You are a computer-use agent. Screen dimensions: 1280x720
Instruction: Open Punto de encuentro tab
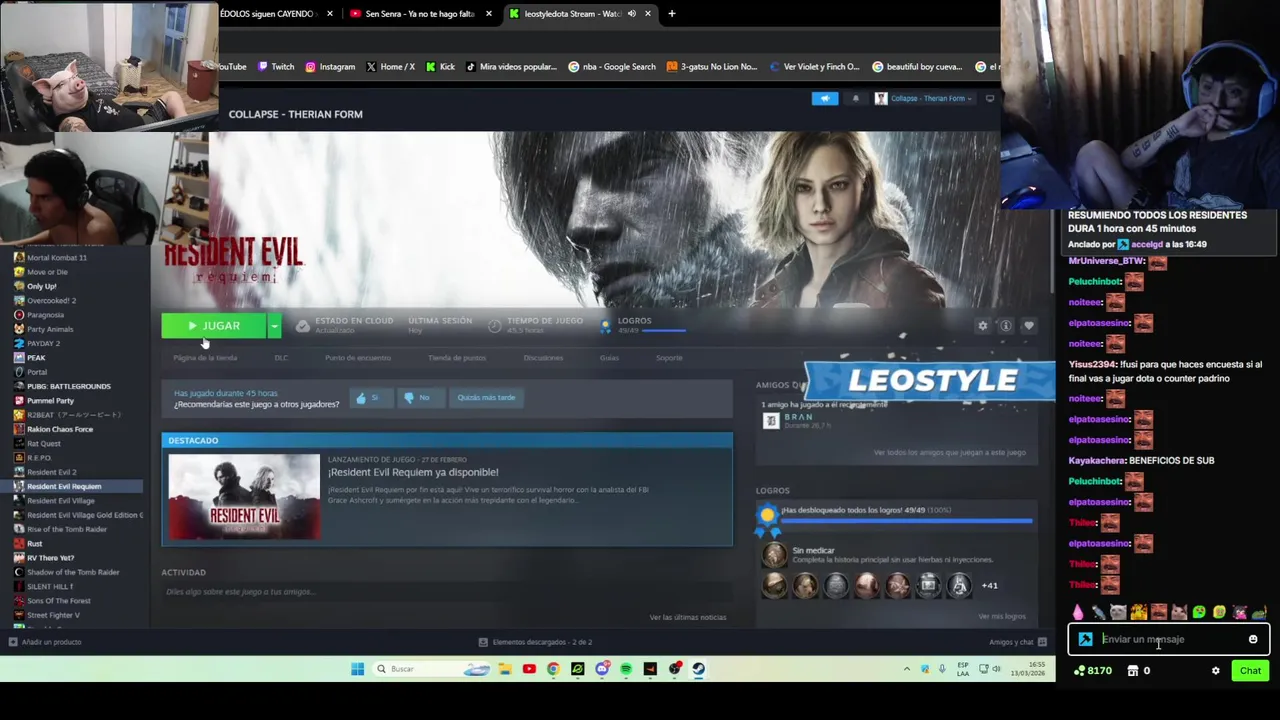point(358,358)
